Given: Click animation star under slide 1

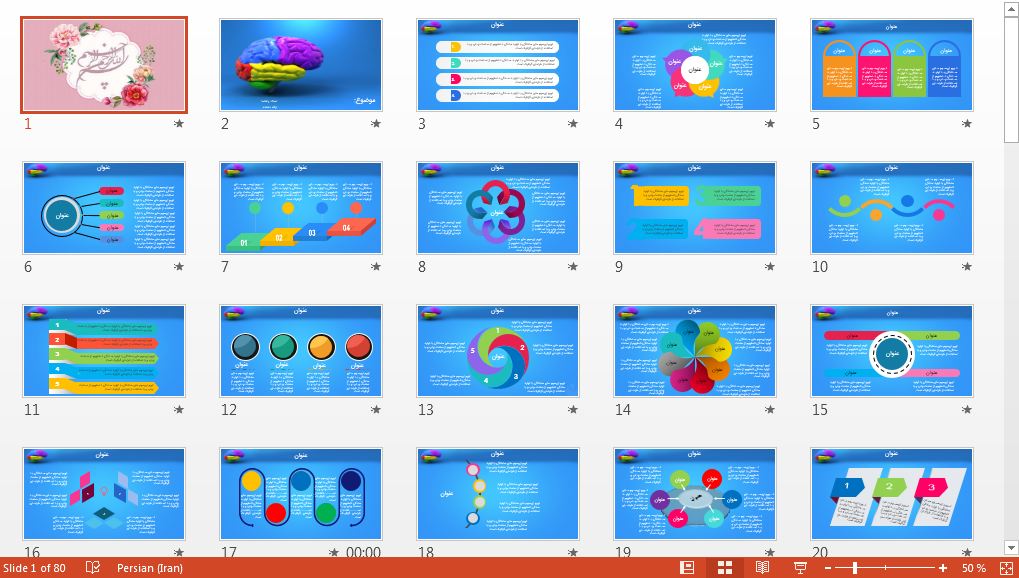Looking at the screenshot, I should (179, 124).
